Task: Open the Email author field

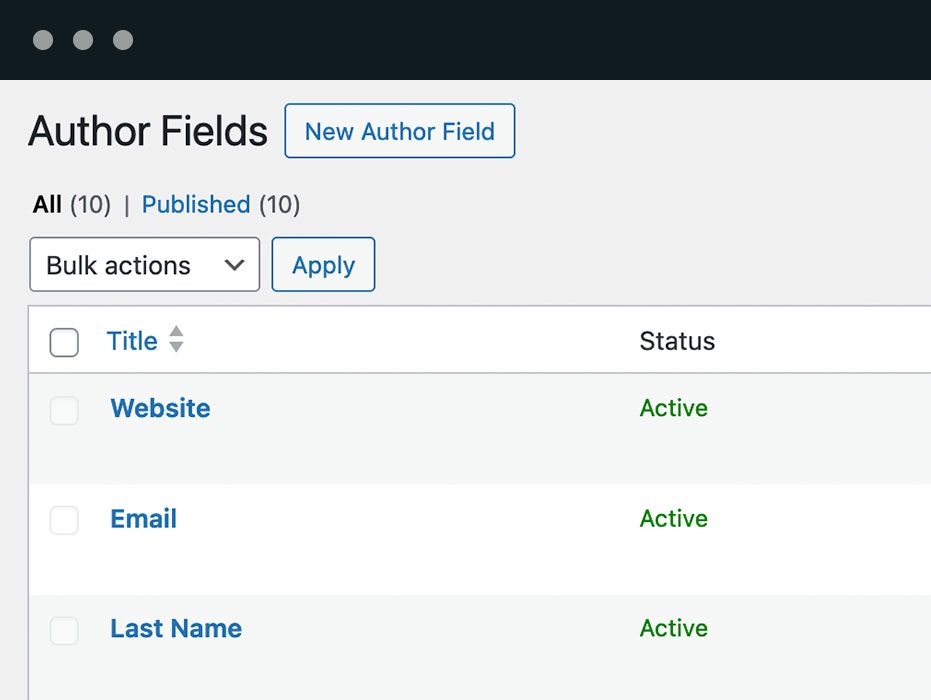Action: (143, 518)
